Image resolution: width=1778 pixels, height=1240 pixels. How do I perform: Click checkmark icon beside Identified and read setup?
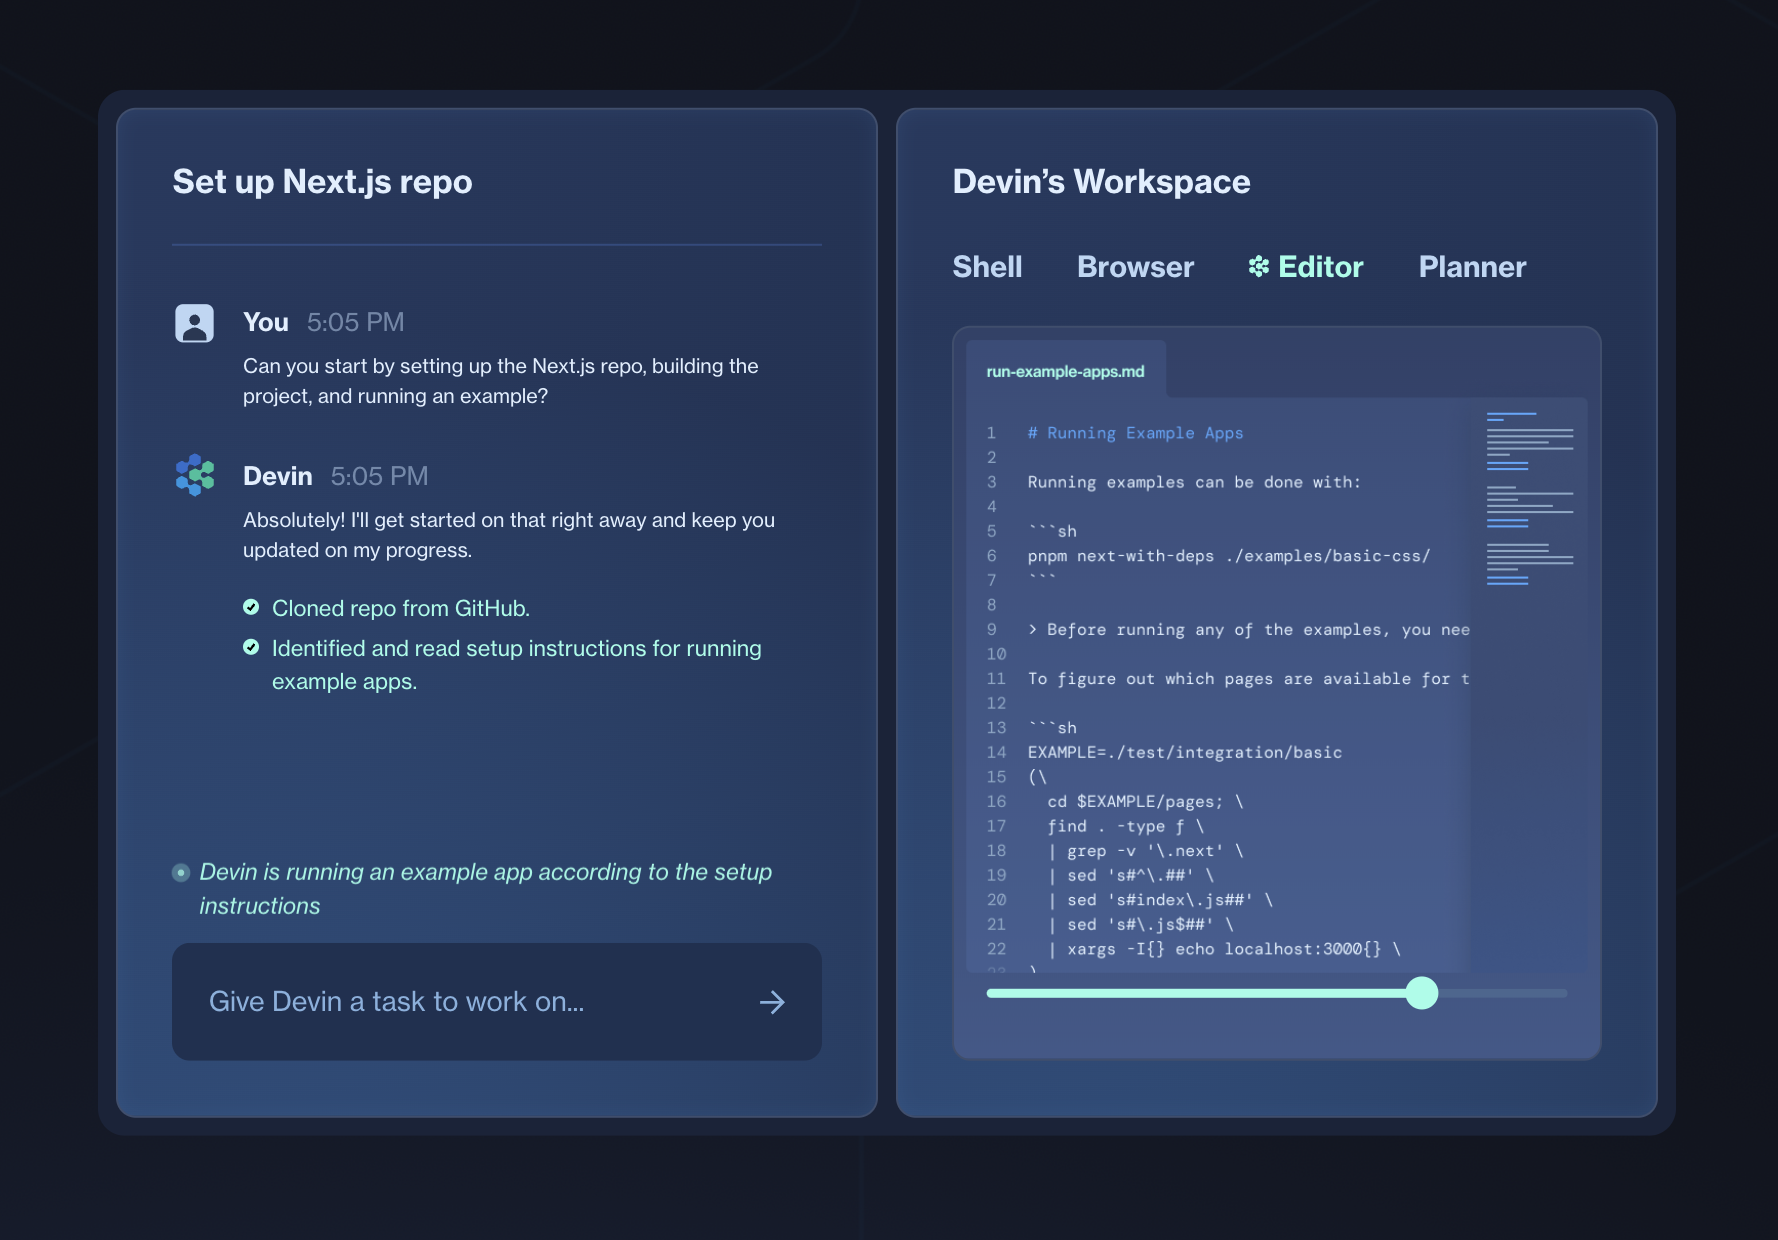(251, 647)
